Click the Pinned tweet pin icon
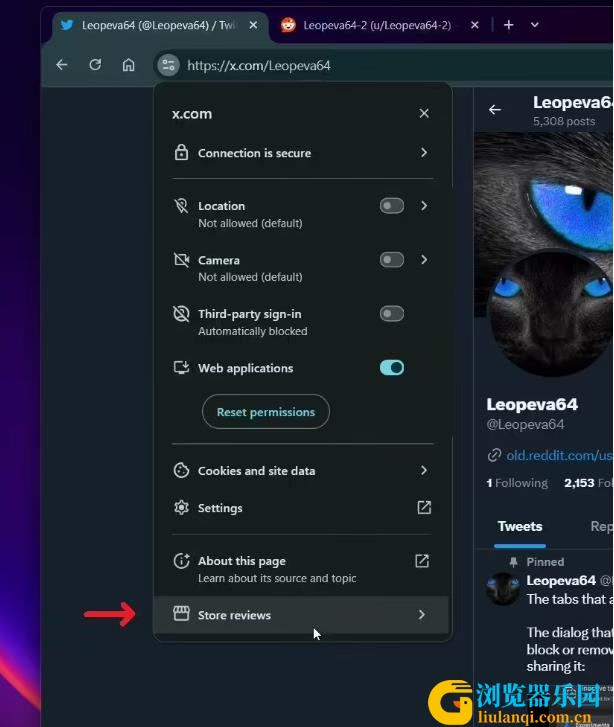The image size is (614, 727). point(513,562)
